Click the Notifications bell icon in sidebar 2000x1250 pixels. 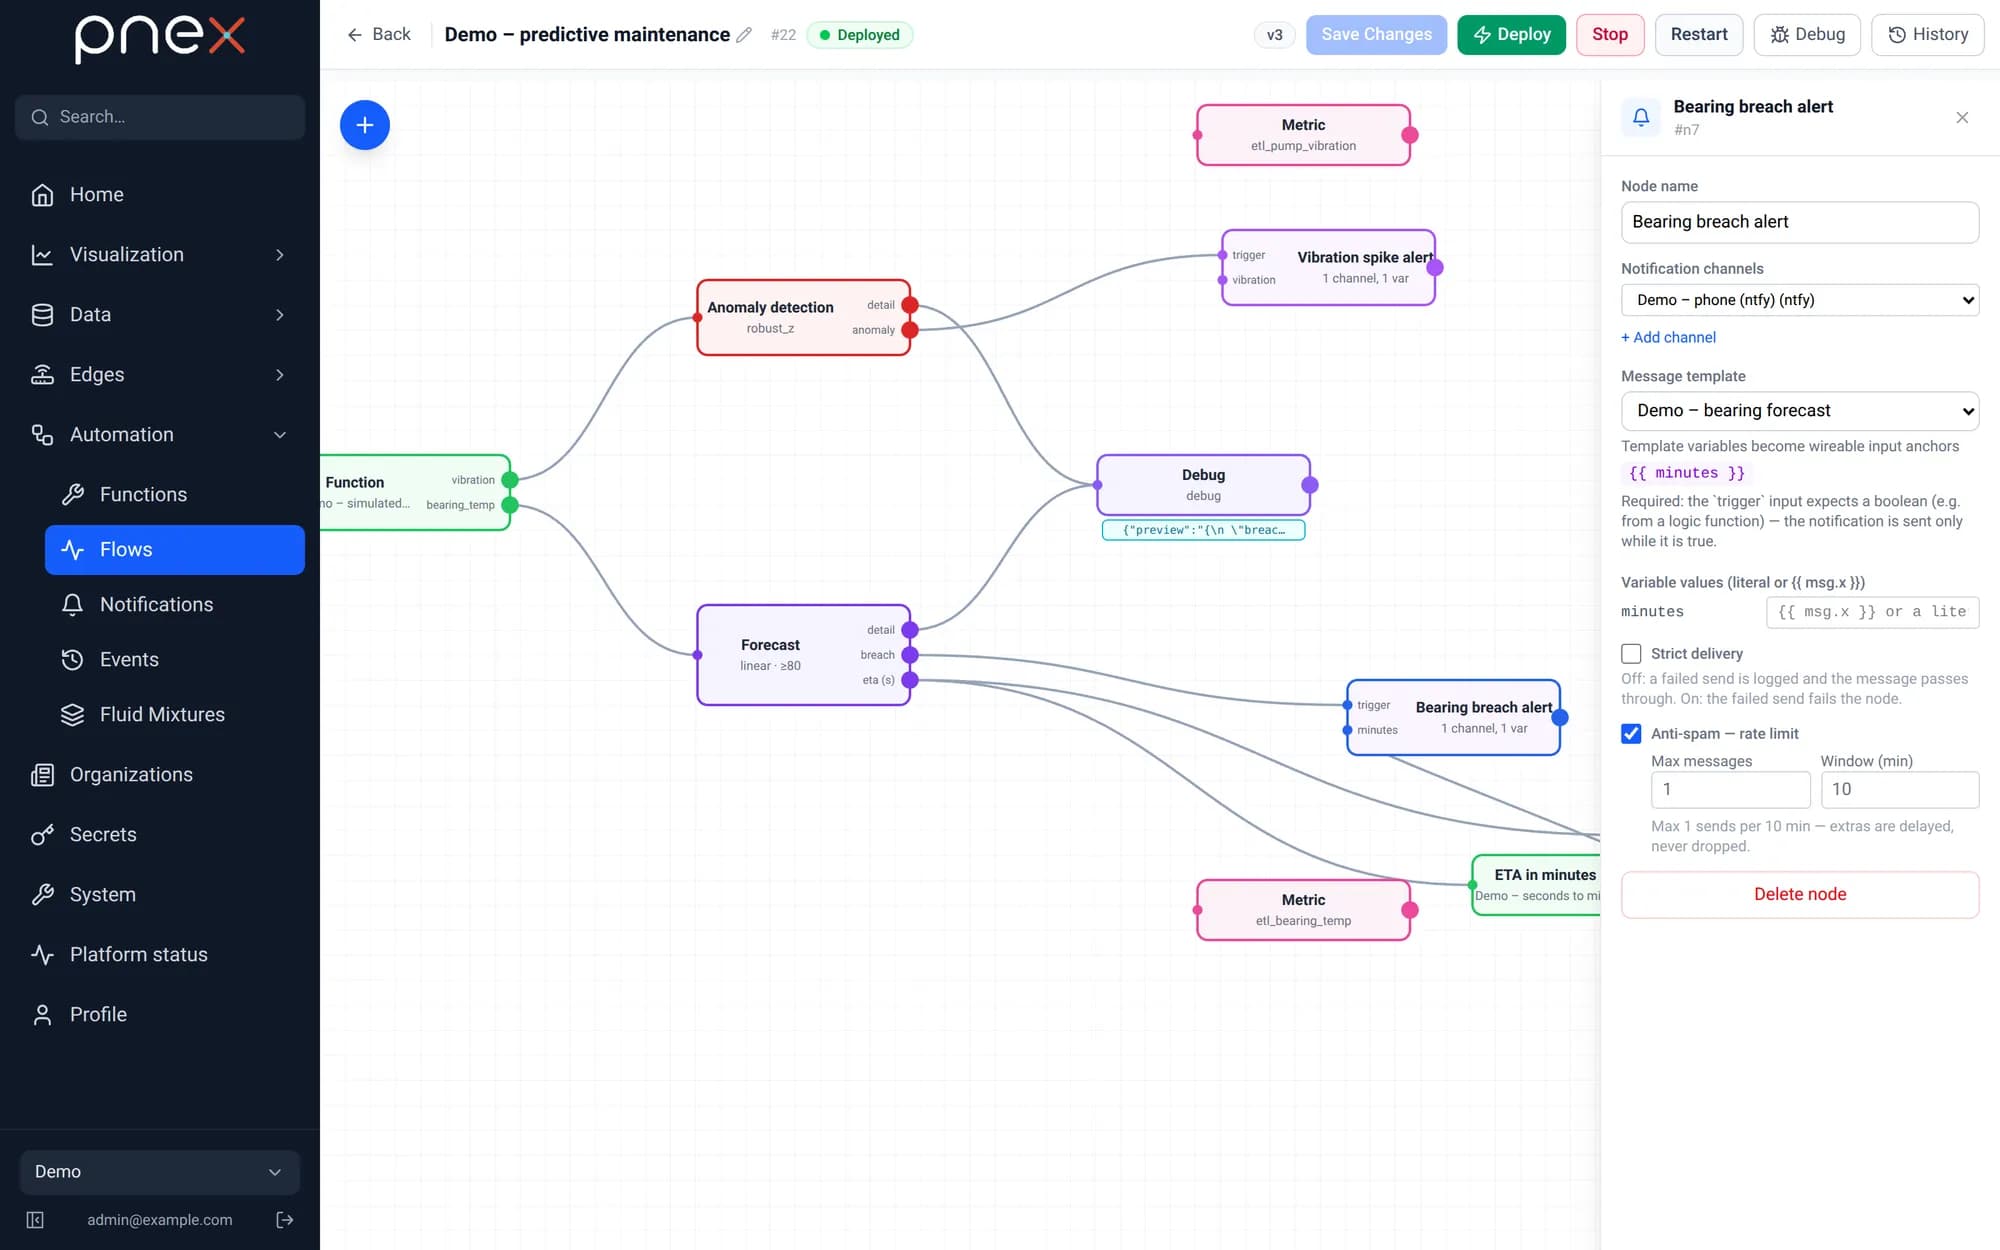point(72,605)
